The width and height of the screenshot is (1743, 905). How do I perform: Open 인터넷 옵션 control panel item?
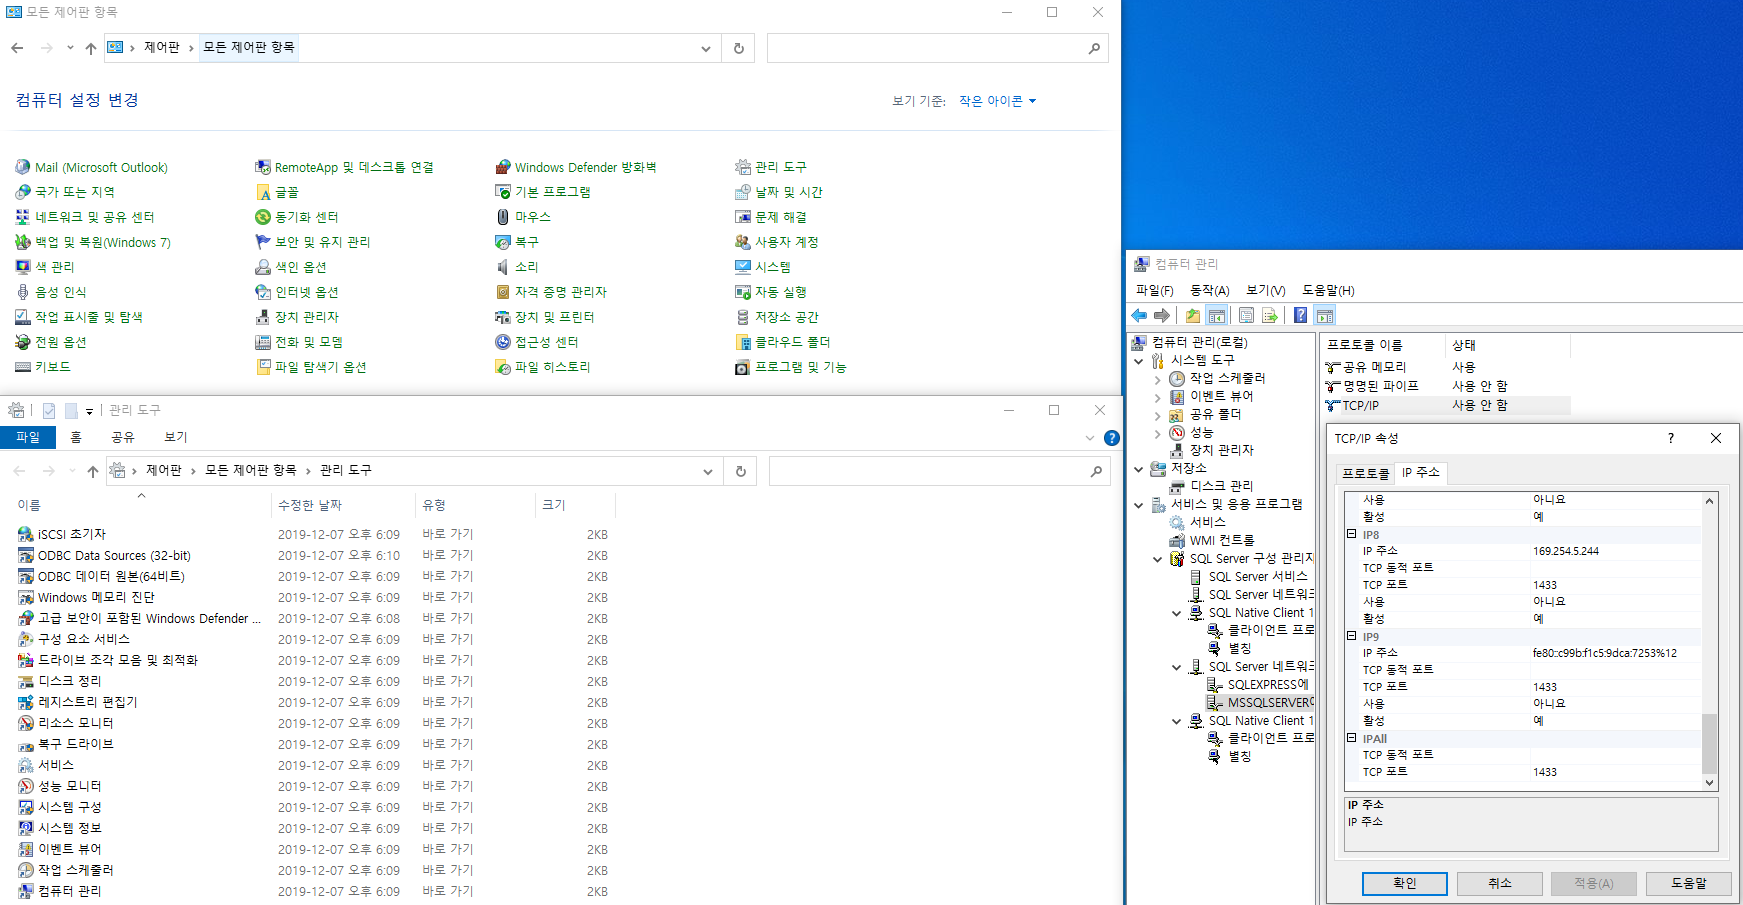(x=297, y=292)
